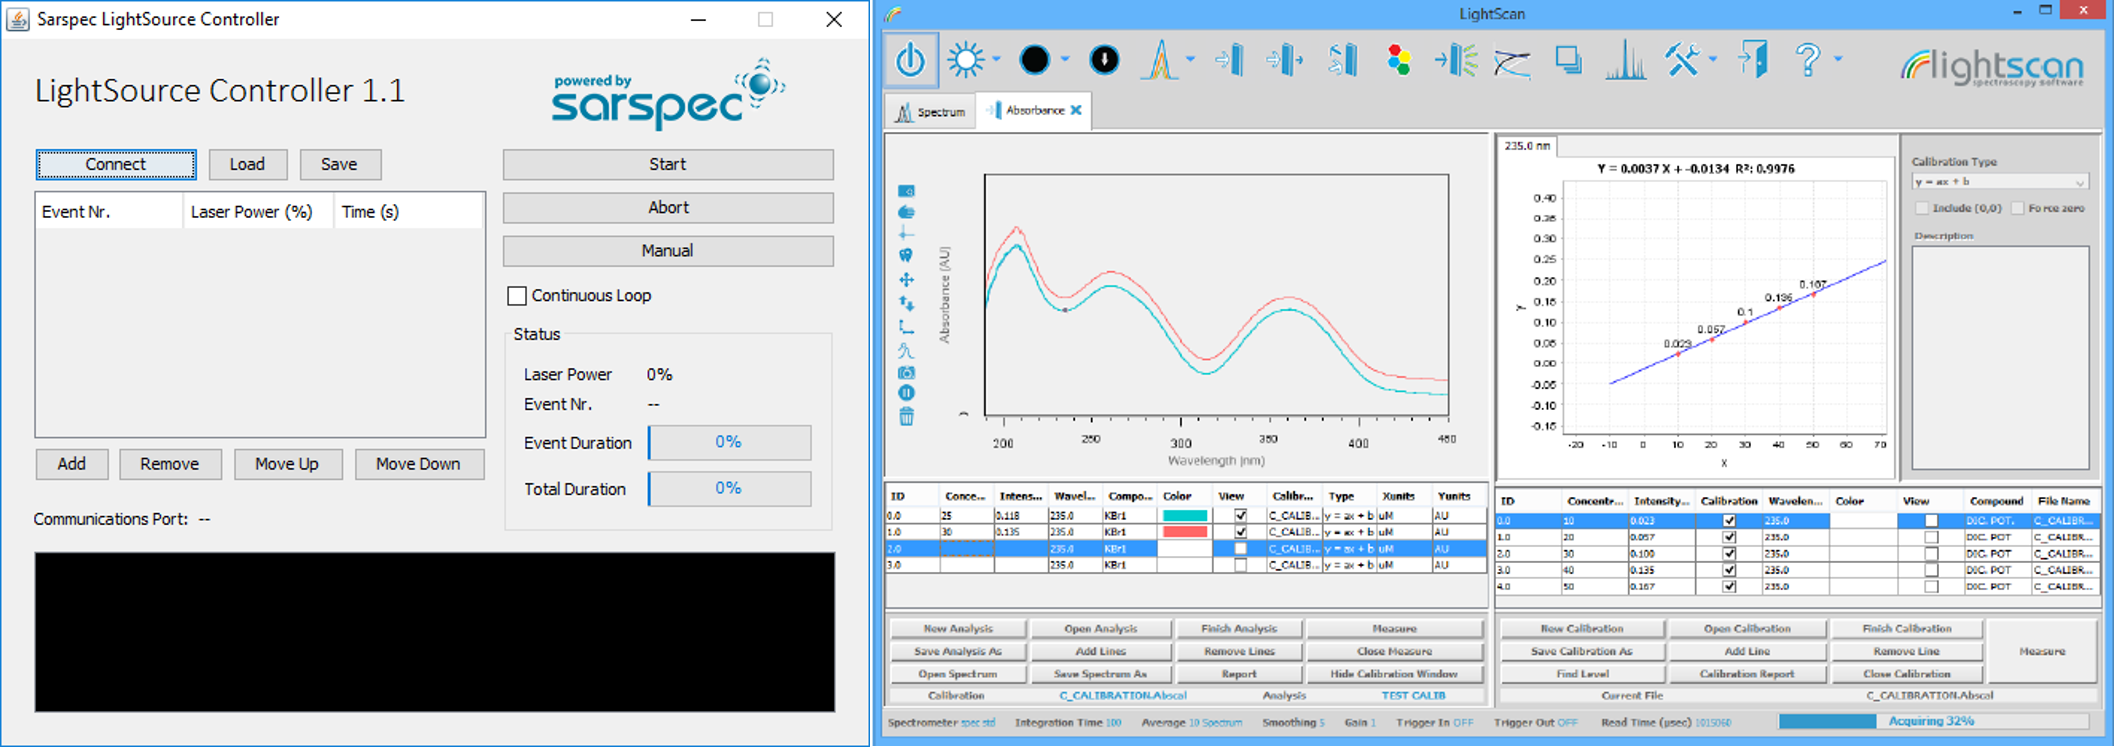Click the cyan color swatch in row 0.0
The height and width of the screenshot is (747, 2114).
coord(1184,516)
